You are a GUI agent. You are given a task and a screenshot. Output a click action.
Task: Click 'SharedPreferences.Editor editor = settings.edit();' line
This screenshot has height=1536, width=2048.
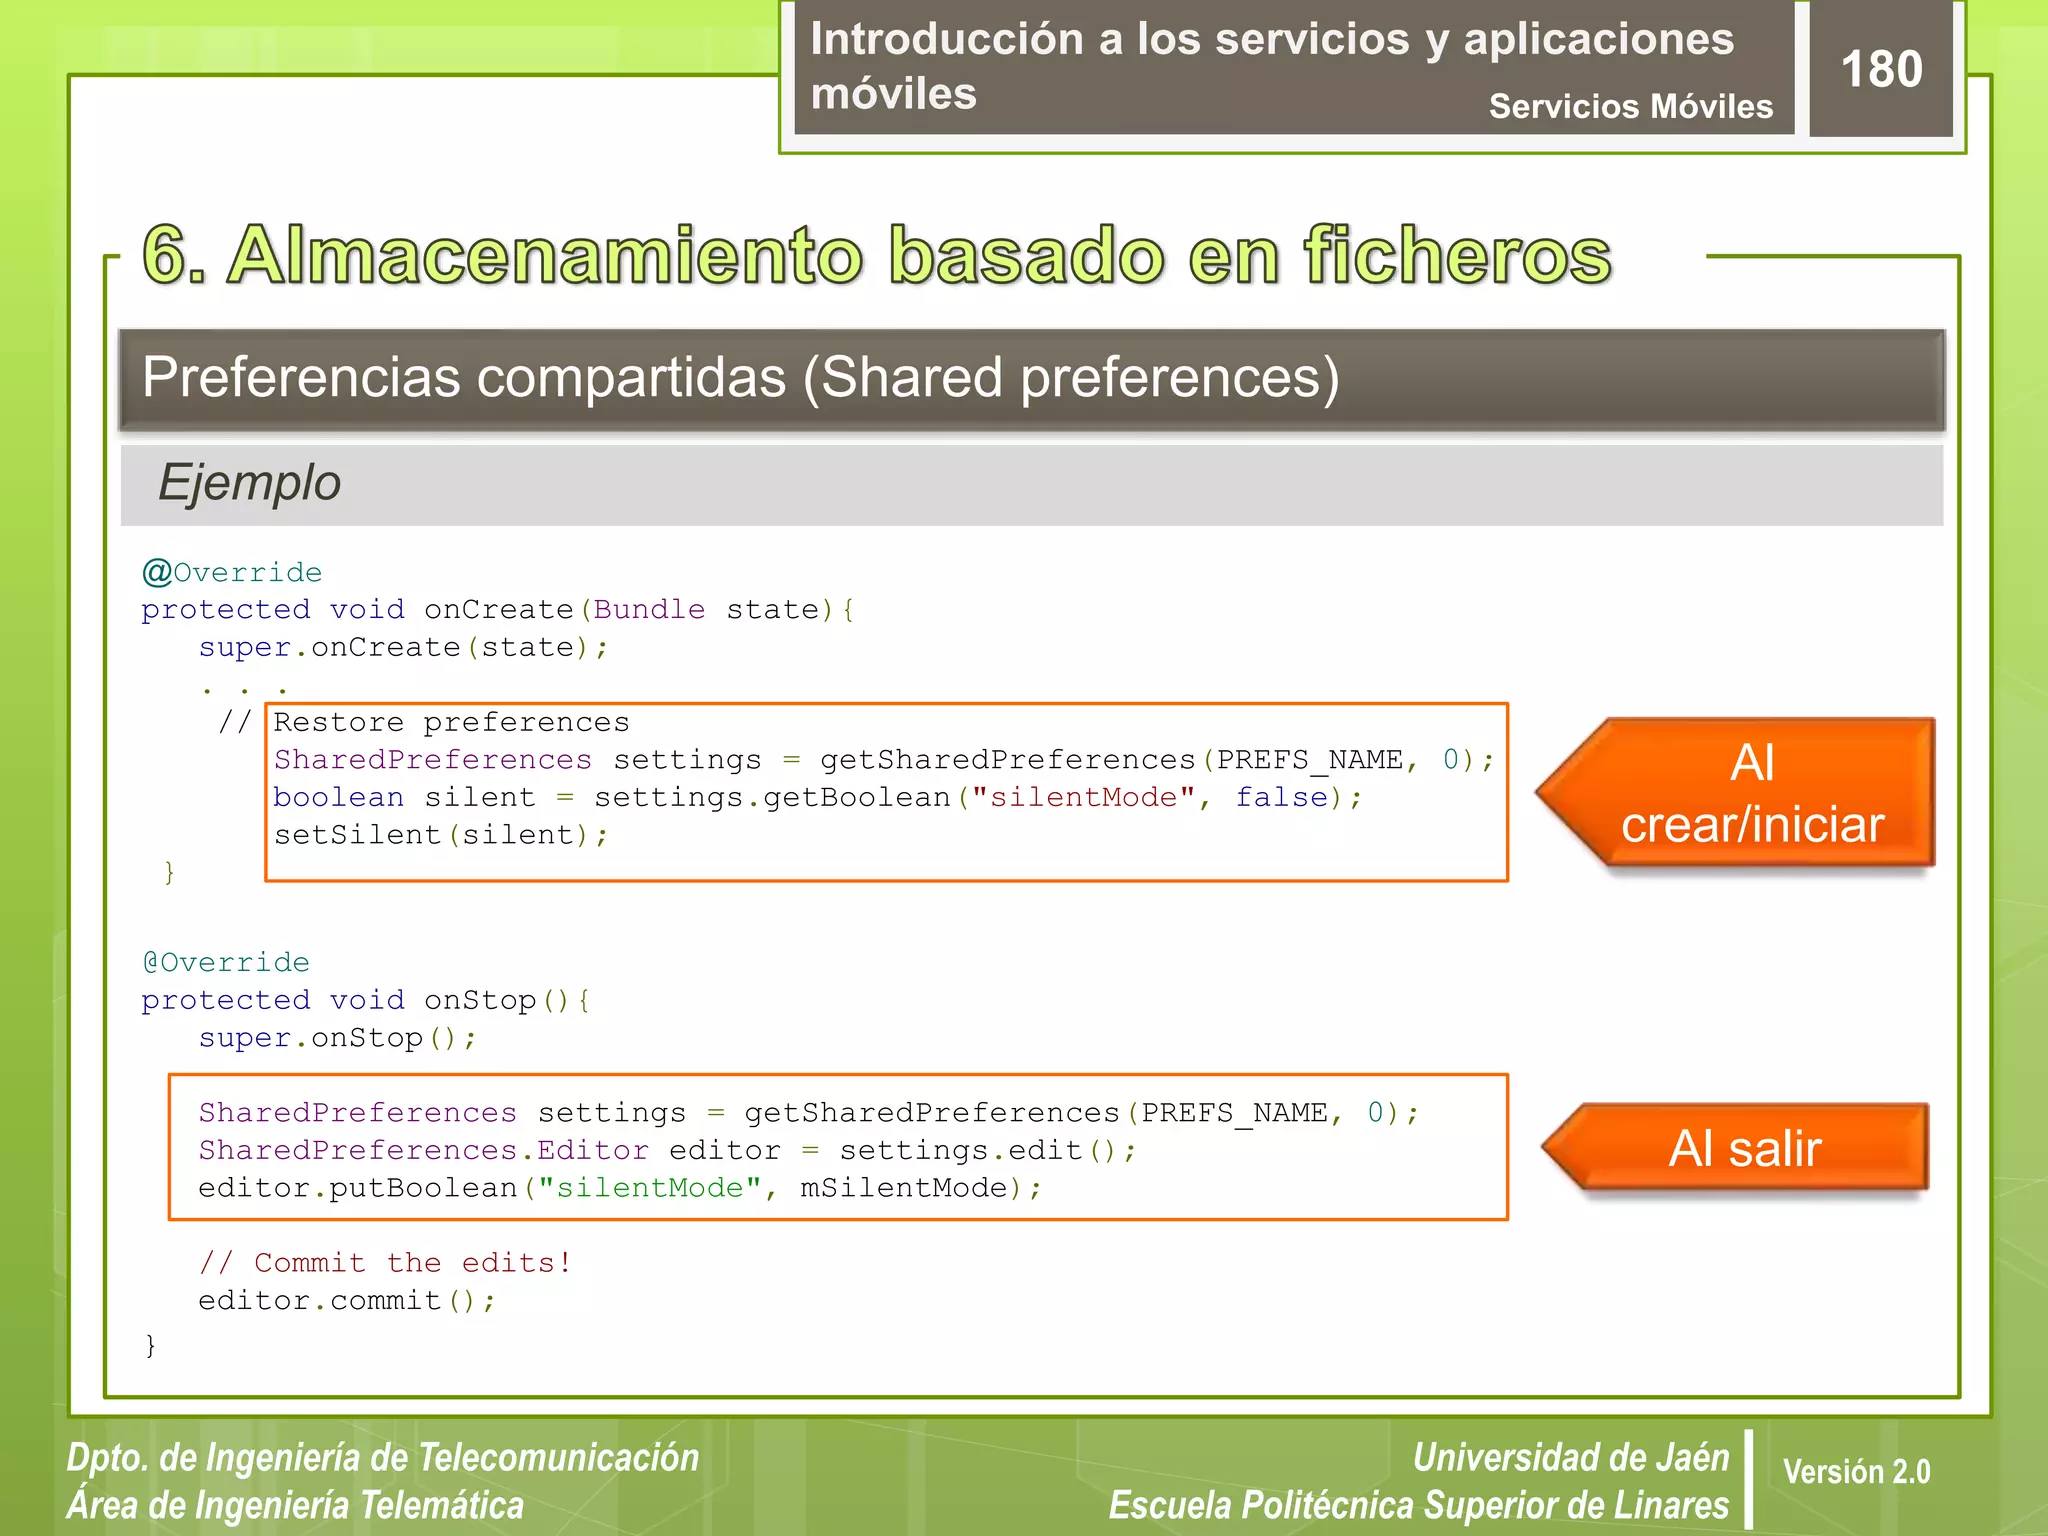[x=668, y=1151]
